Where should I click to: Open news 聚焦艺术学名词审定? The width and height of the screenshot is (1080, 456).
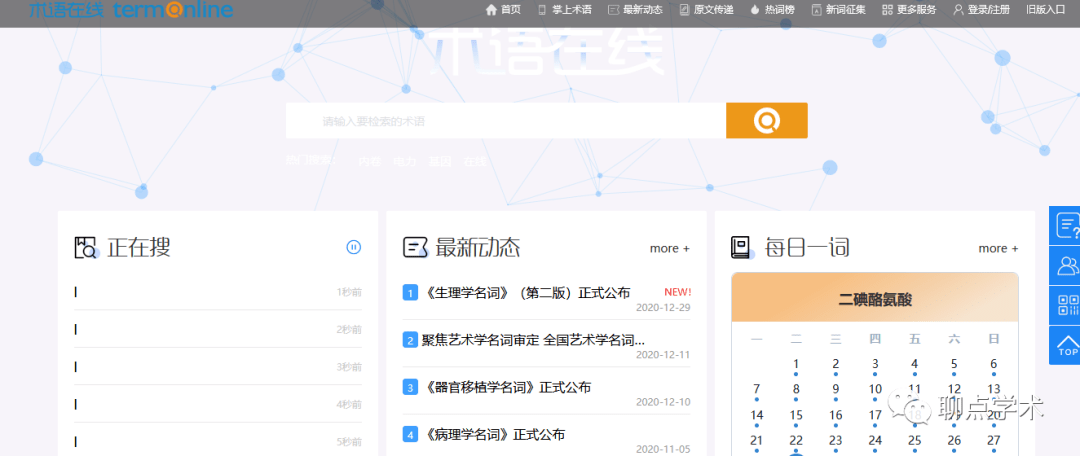534,340
